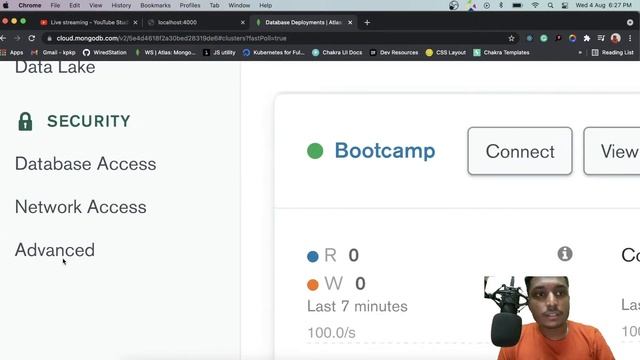Switch to the Live streaming YouTube Studio tab

point(89,22)
